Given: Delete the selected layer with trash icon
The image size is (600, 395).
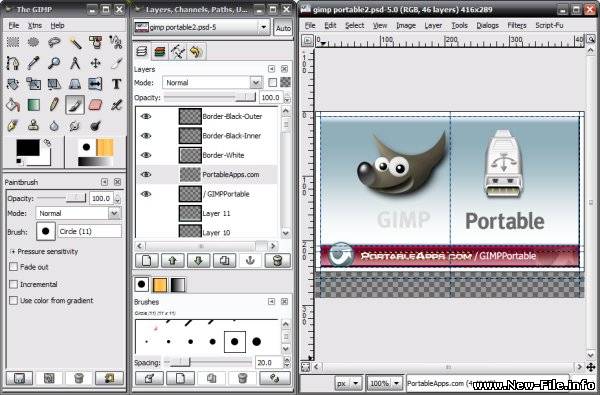Looking at the screenshot, I should click(x=277, y=261).
